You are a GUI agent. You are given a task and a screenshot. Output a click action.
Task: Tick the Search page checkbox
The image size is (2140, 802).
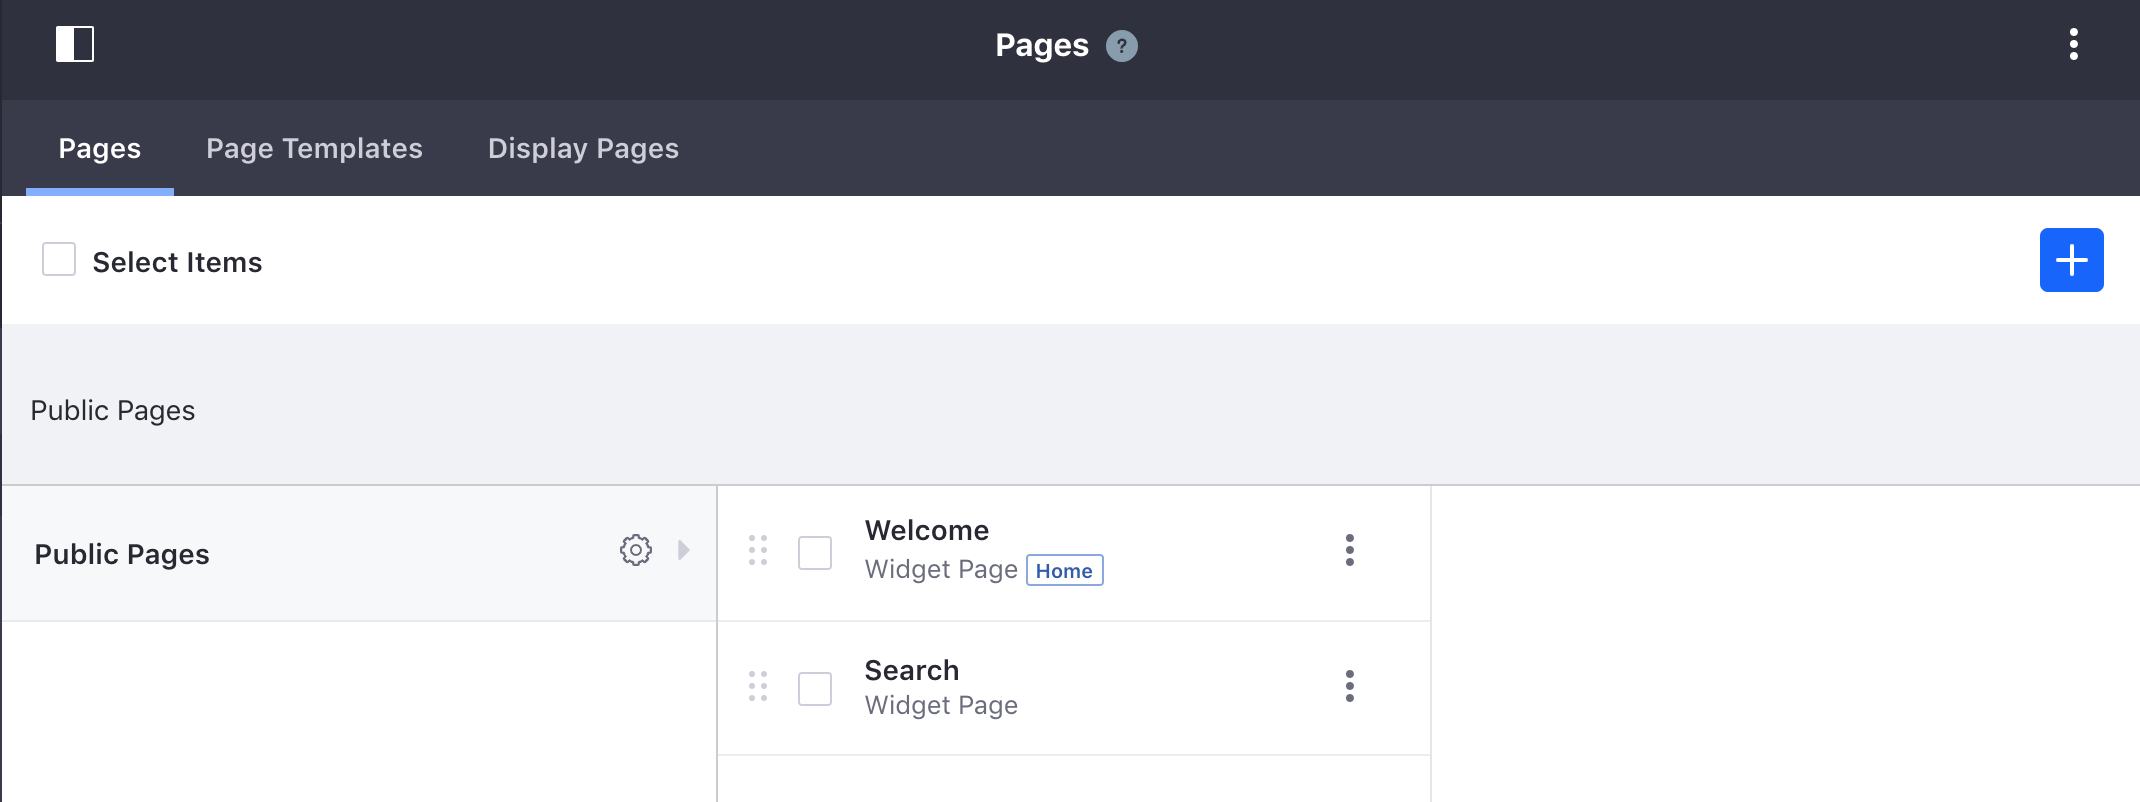coord(815,689)
